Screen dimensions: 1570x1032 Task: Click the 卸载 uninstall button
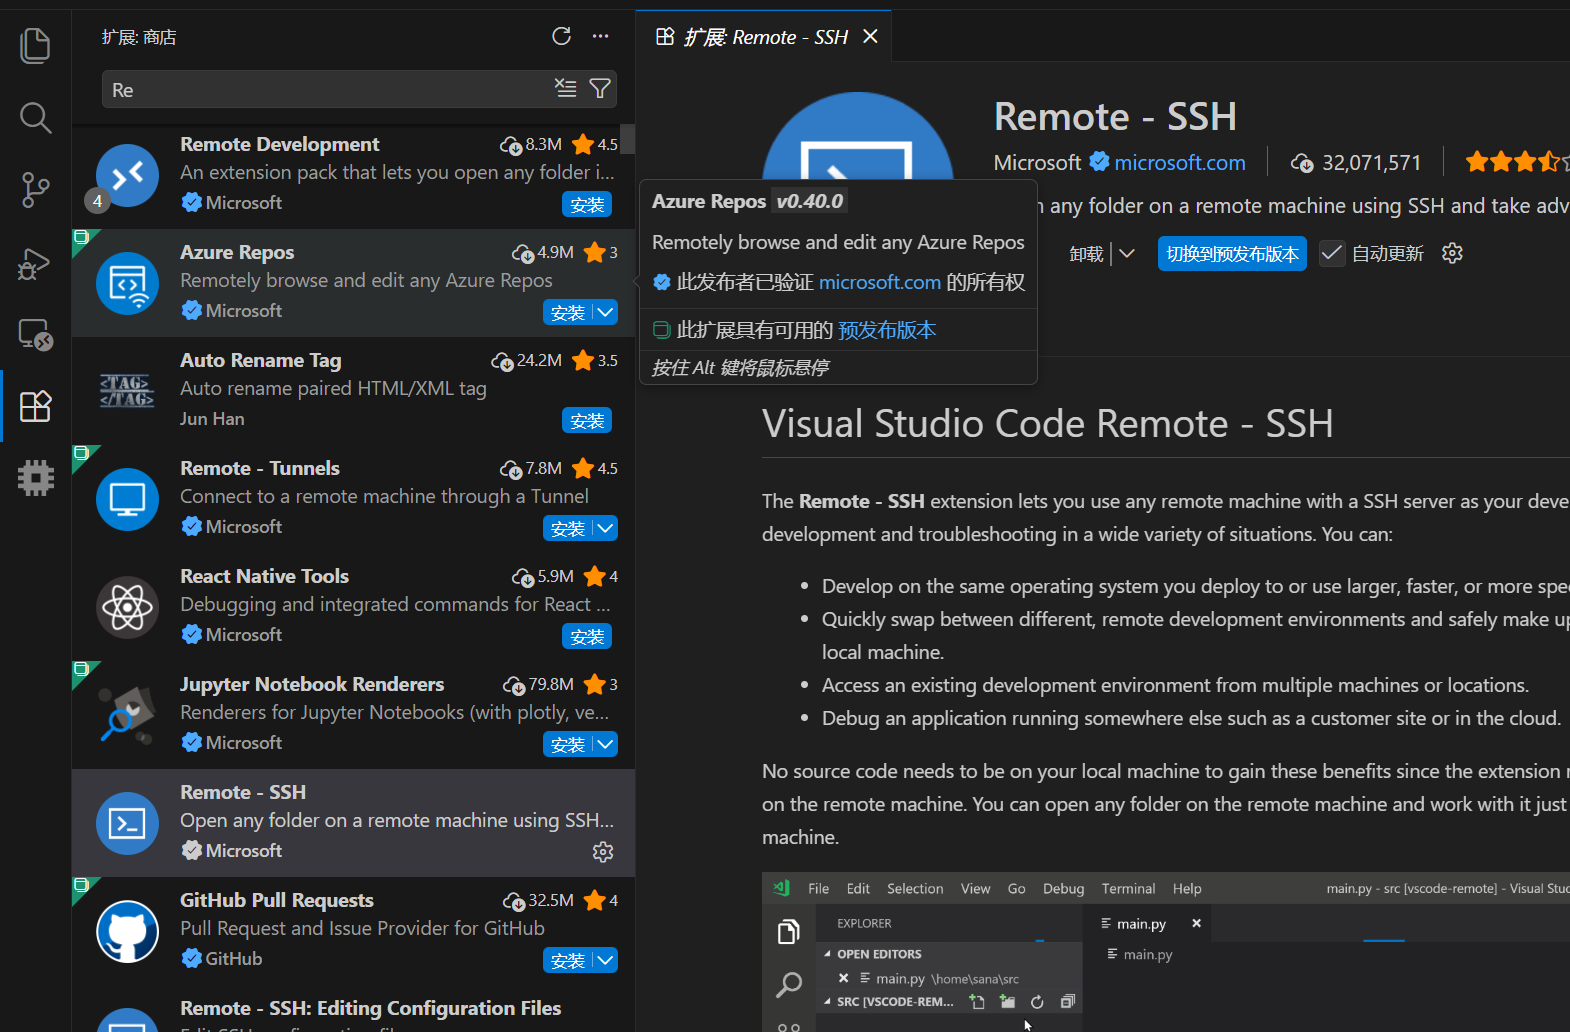[x=1086, y=254]
